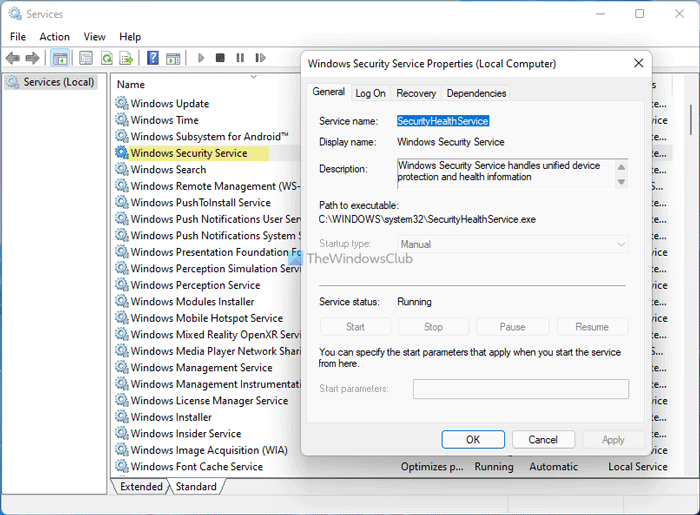Click the Apply button

pyautogui.click(x=613, y=440)
